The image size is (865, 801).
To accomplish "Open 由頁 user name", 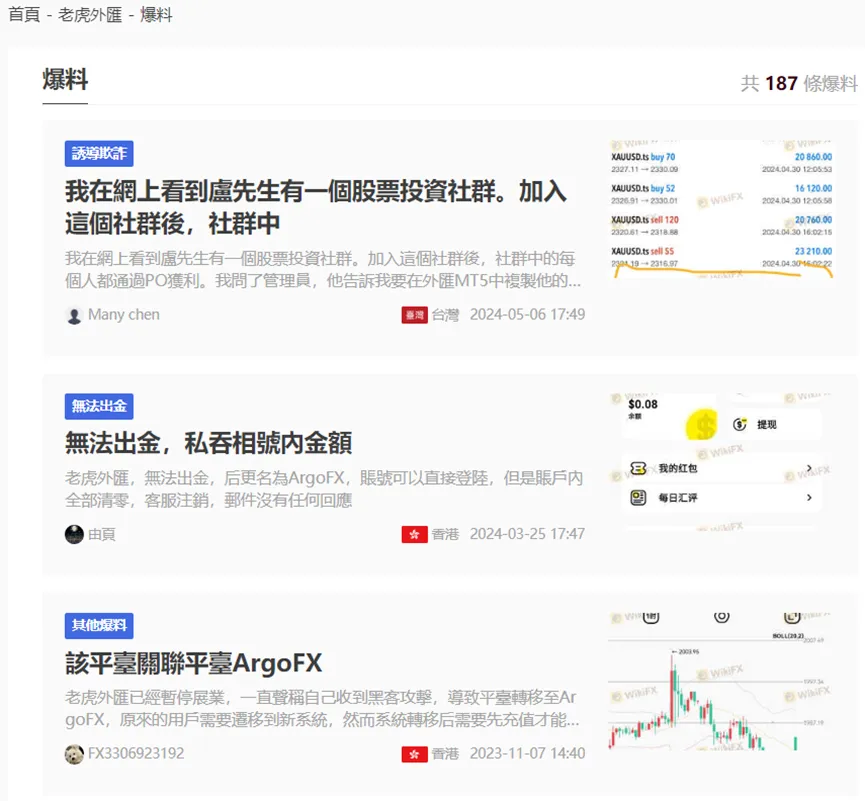I will [102, 534].
